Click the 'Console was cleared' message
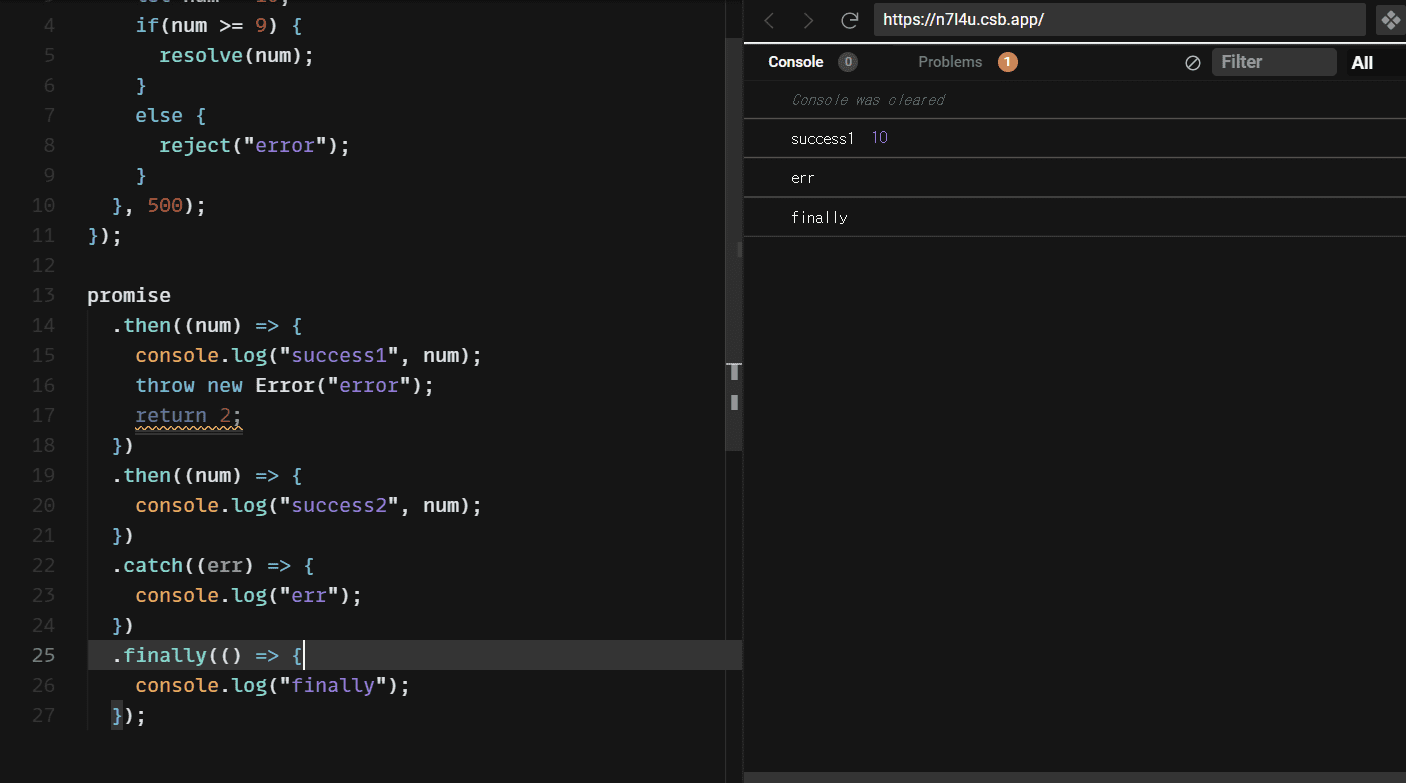This screenshot has width=1406, height=783. (x=867, y=100)
